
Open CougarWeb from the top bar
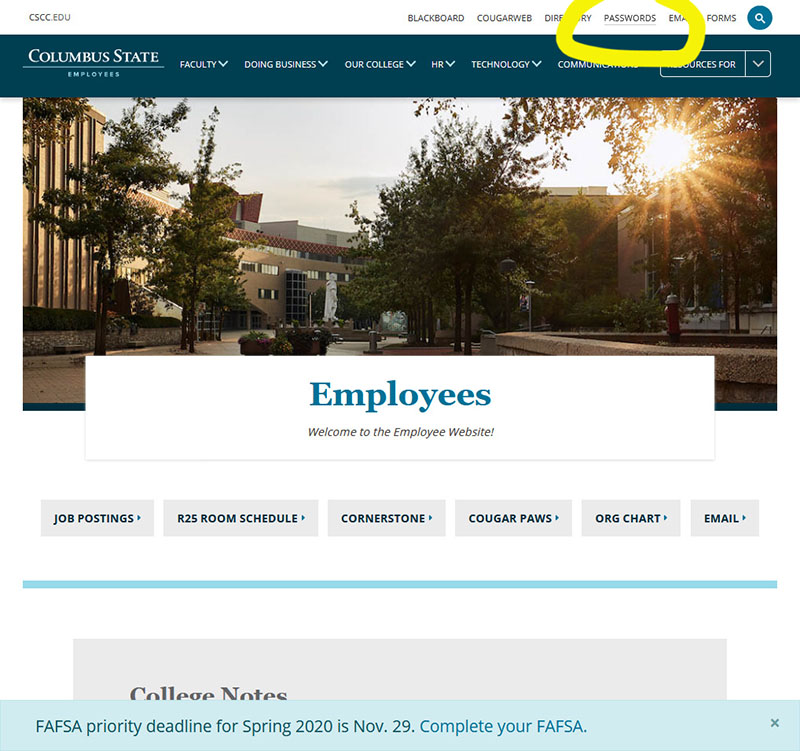click(x=504, y=18)
